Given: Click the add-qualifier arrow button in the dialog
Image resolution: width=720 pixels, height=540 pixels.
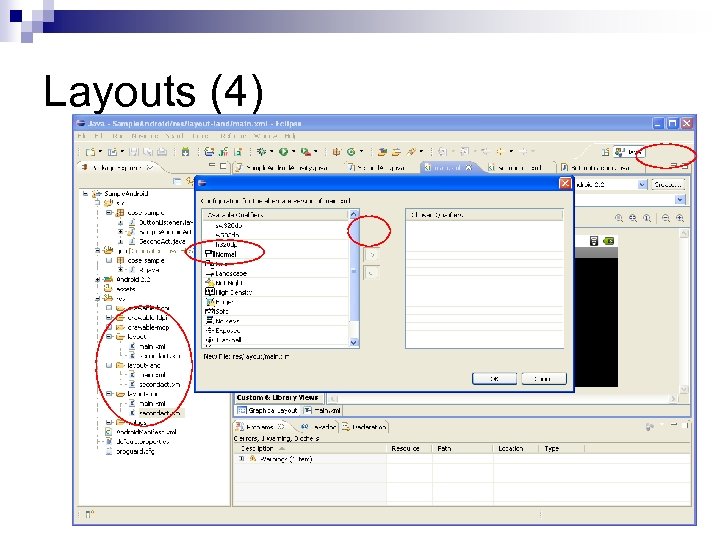Looking at the screenshot, I should pos(371,255).
